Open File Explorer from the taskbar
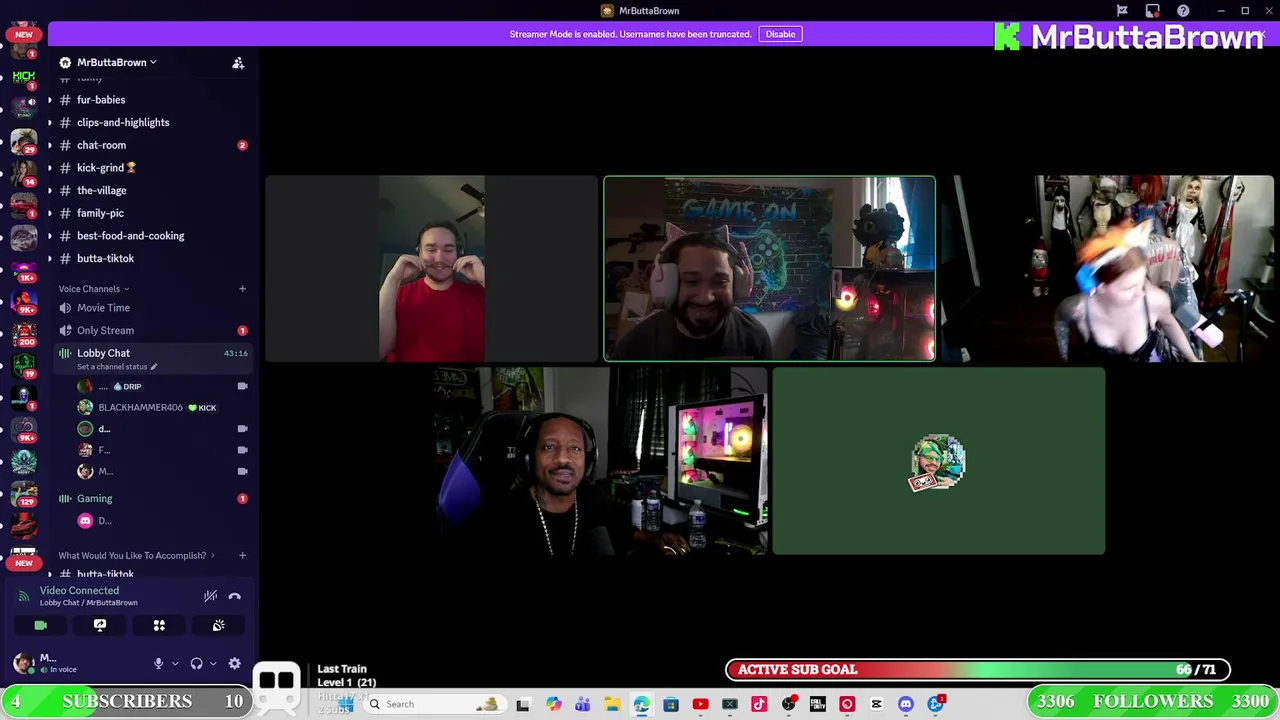The width and height of the screenshot is (1280, 720). pyautogui.click(x=612, y=704)
